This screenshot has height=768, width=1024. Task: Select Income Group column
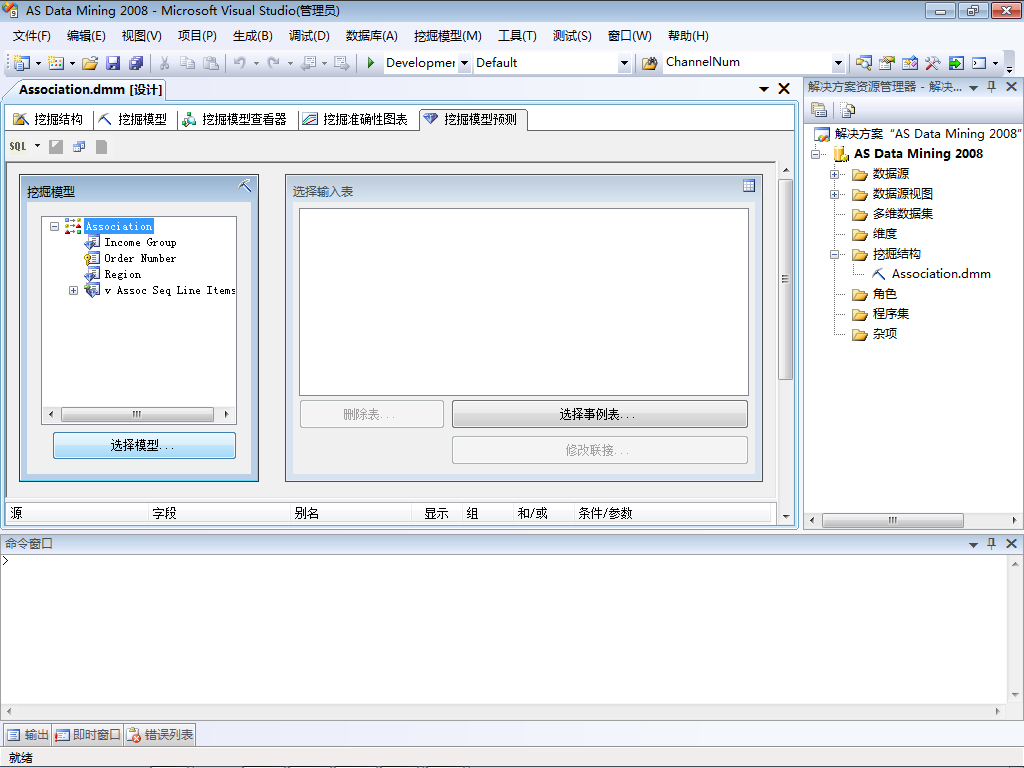[x=140, y=242]
